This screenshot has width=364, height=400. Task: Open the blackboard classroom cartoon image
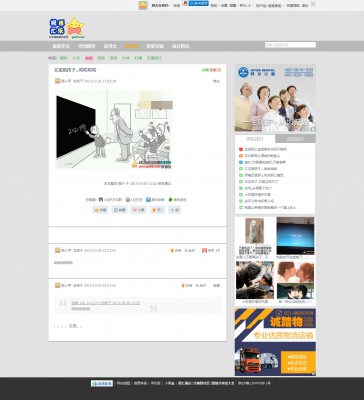pyautogui.click(x=114, y=130)
